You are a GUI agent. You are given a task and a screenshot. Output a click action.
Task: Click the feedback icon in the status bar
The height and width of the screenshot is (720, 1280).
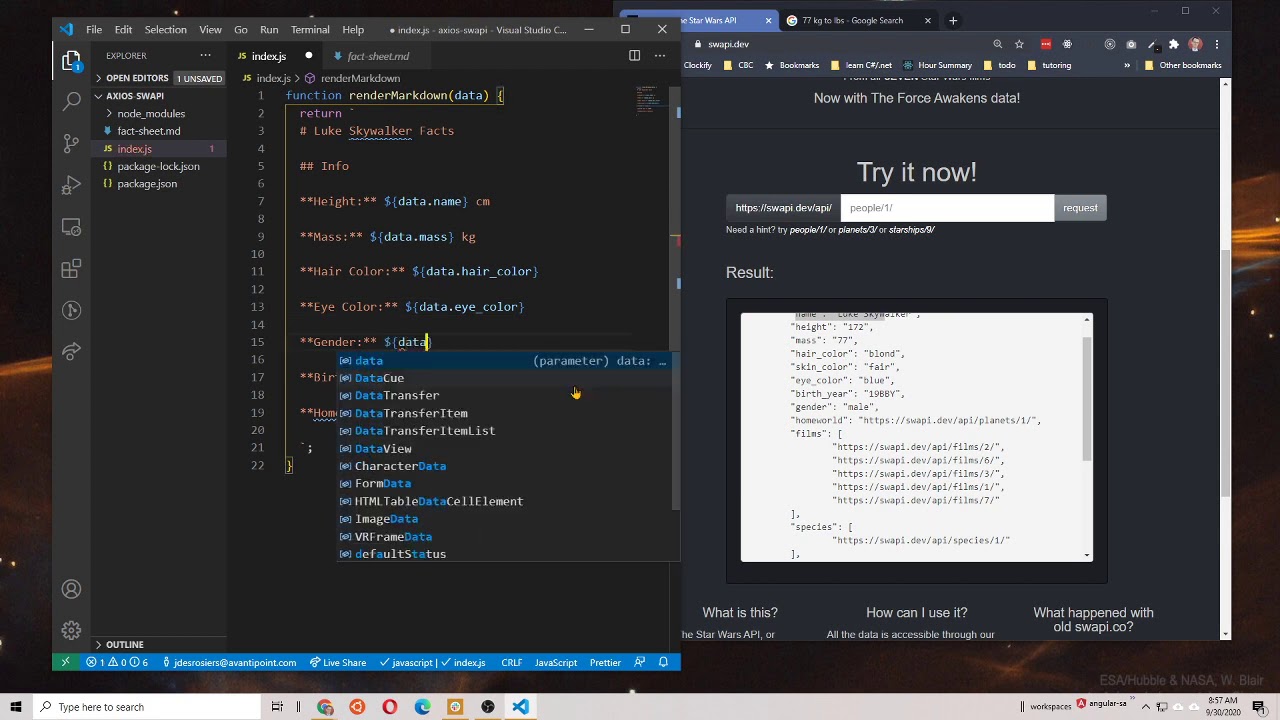pyautogui.click(x=638, y=662)
